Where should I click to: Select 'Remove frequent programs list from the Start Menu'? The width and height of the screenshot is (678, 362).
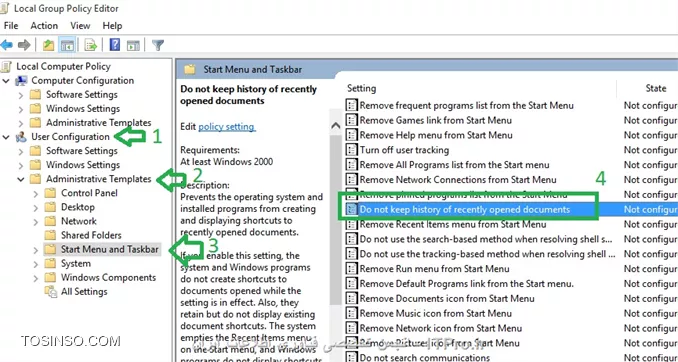(467, 106)
